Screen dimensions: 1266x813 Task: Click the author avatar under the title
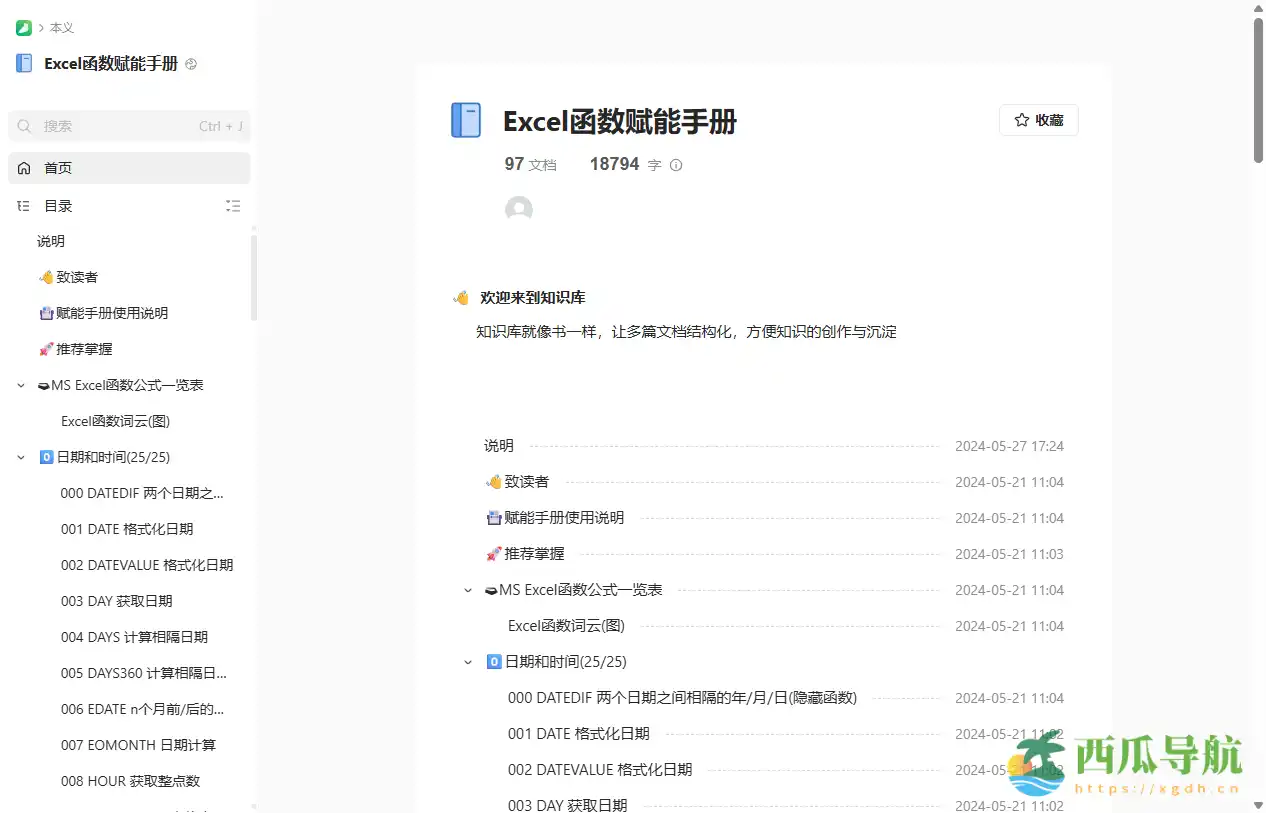click(x=518, y=208)
